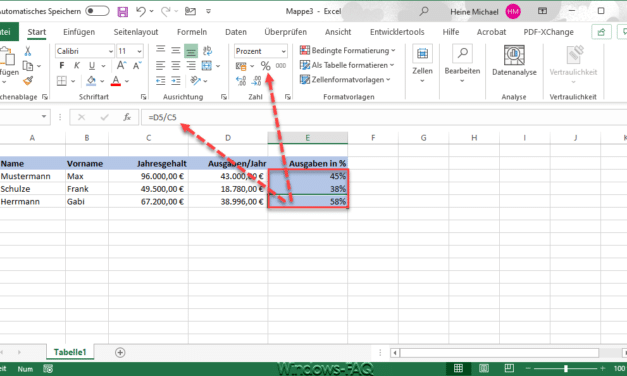
Task: Open the Hilfe tab
Action: pos(451,32)
